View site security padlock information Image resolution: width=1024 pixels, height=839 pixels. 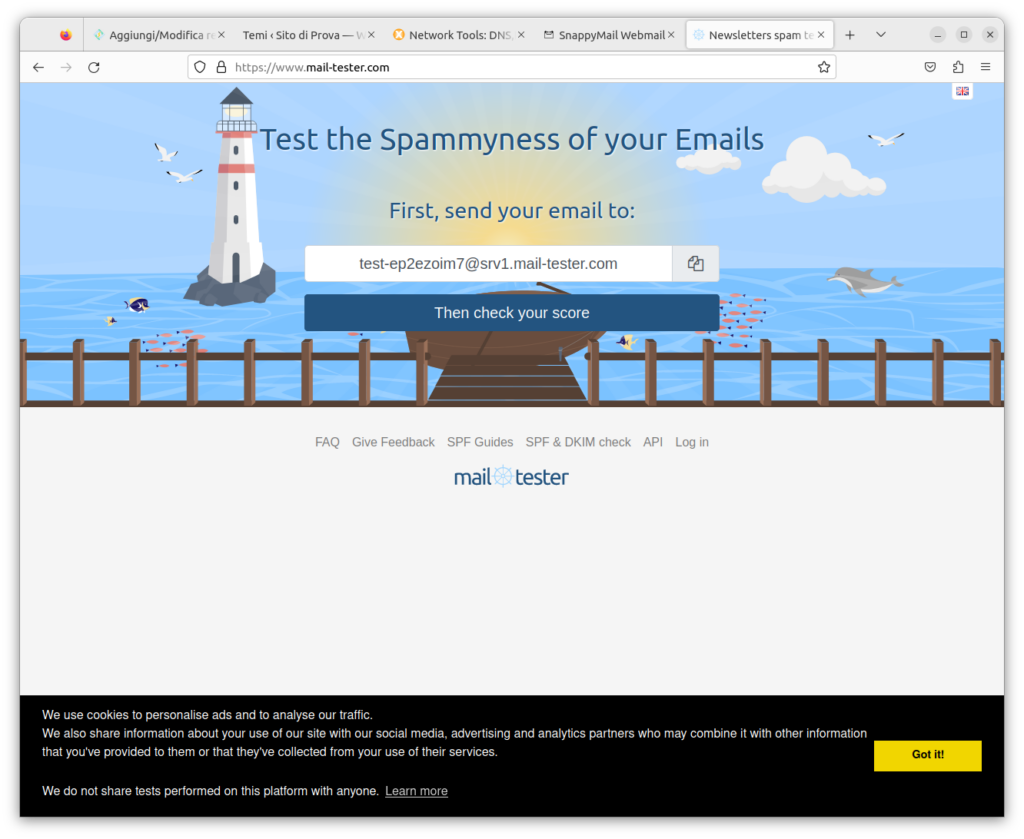point(221,67)
